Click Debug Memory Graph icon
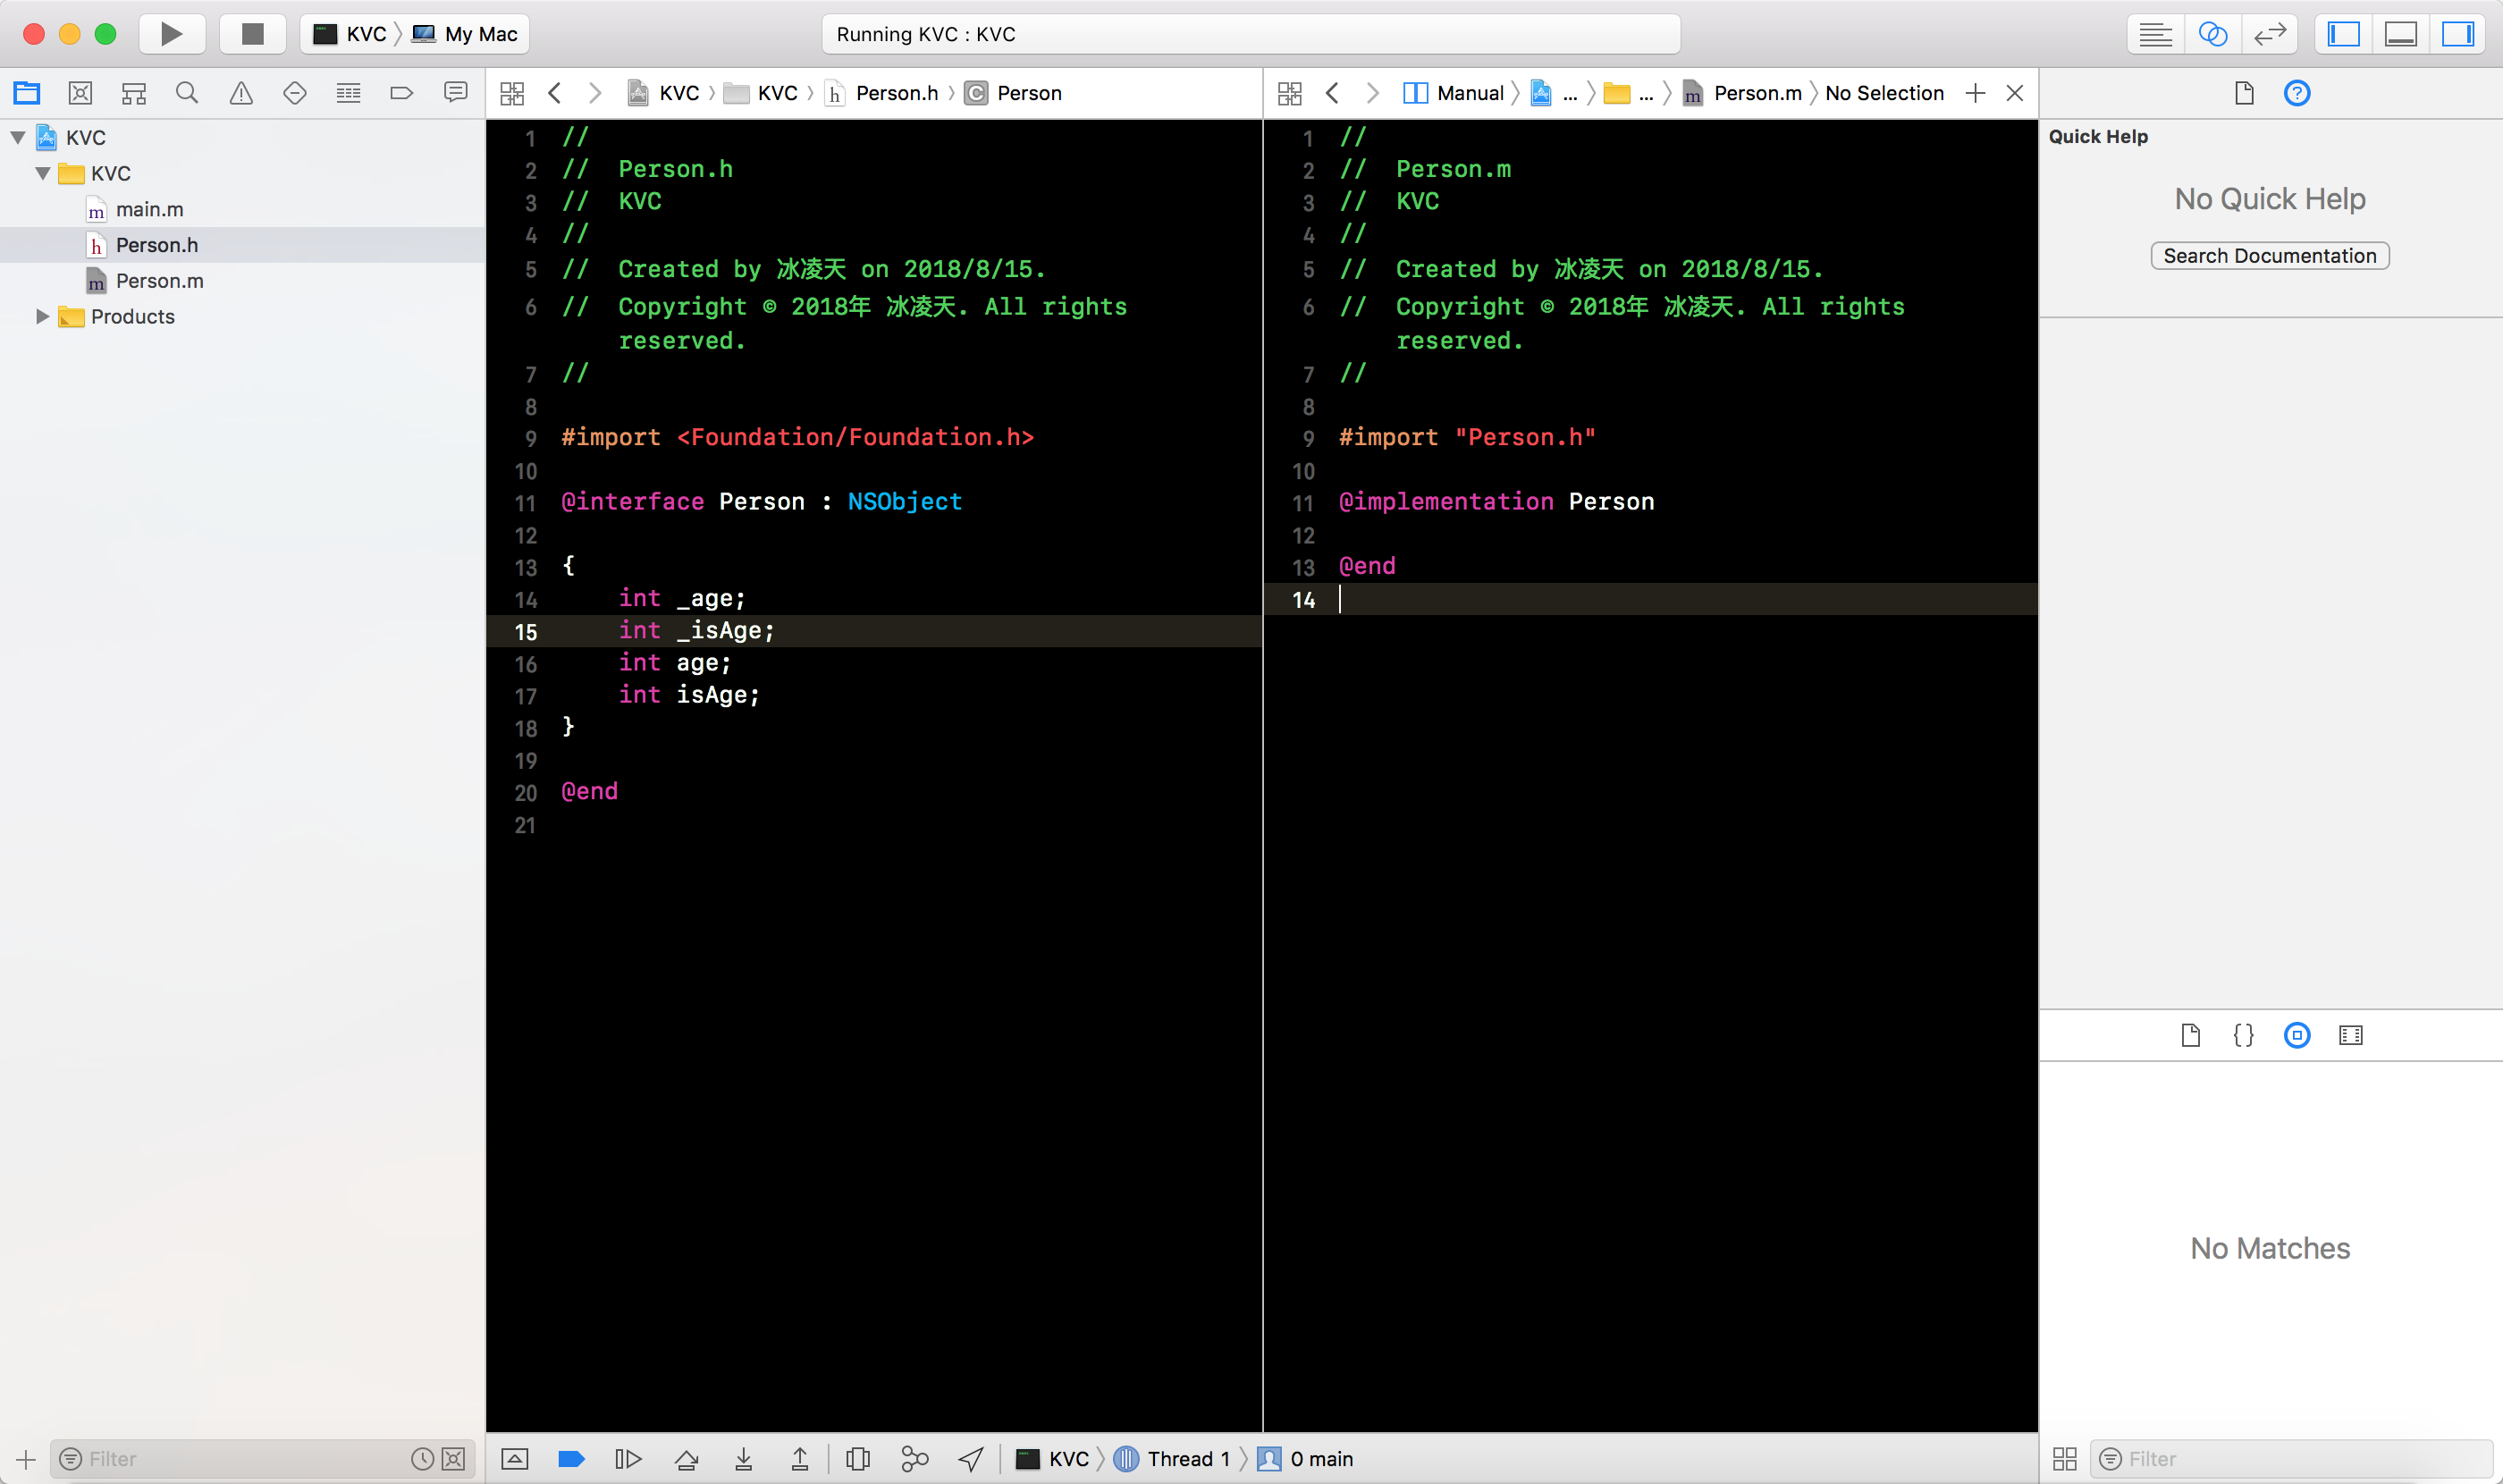This screenshot has height=1484, width=2503. click(914, 1459)
